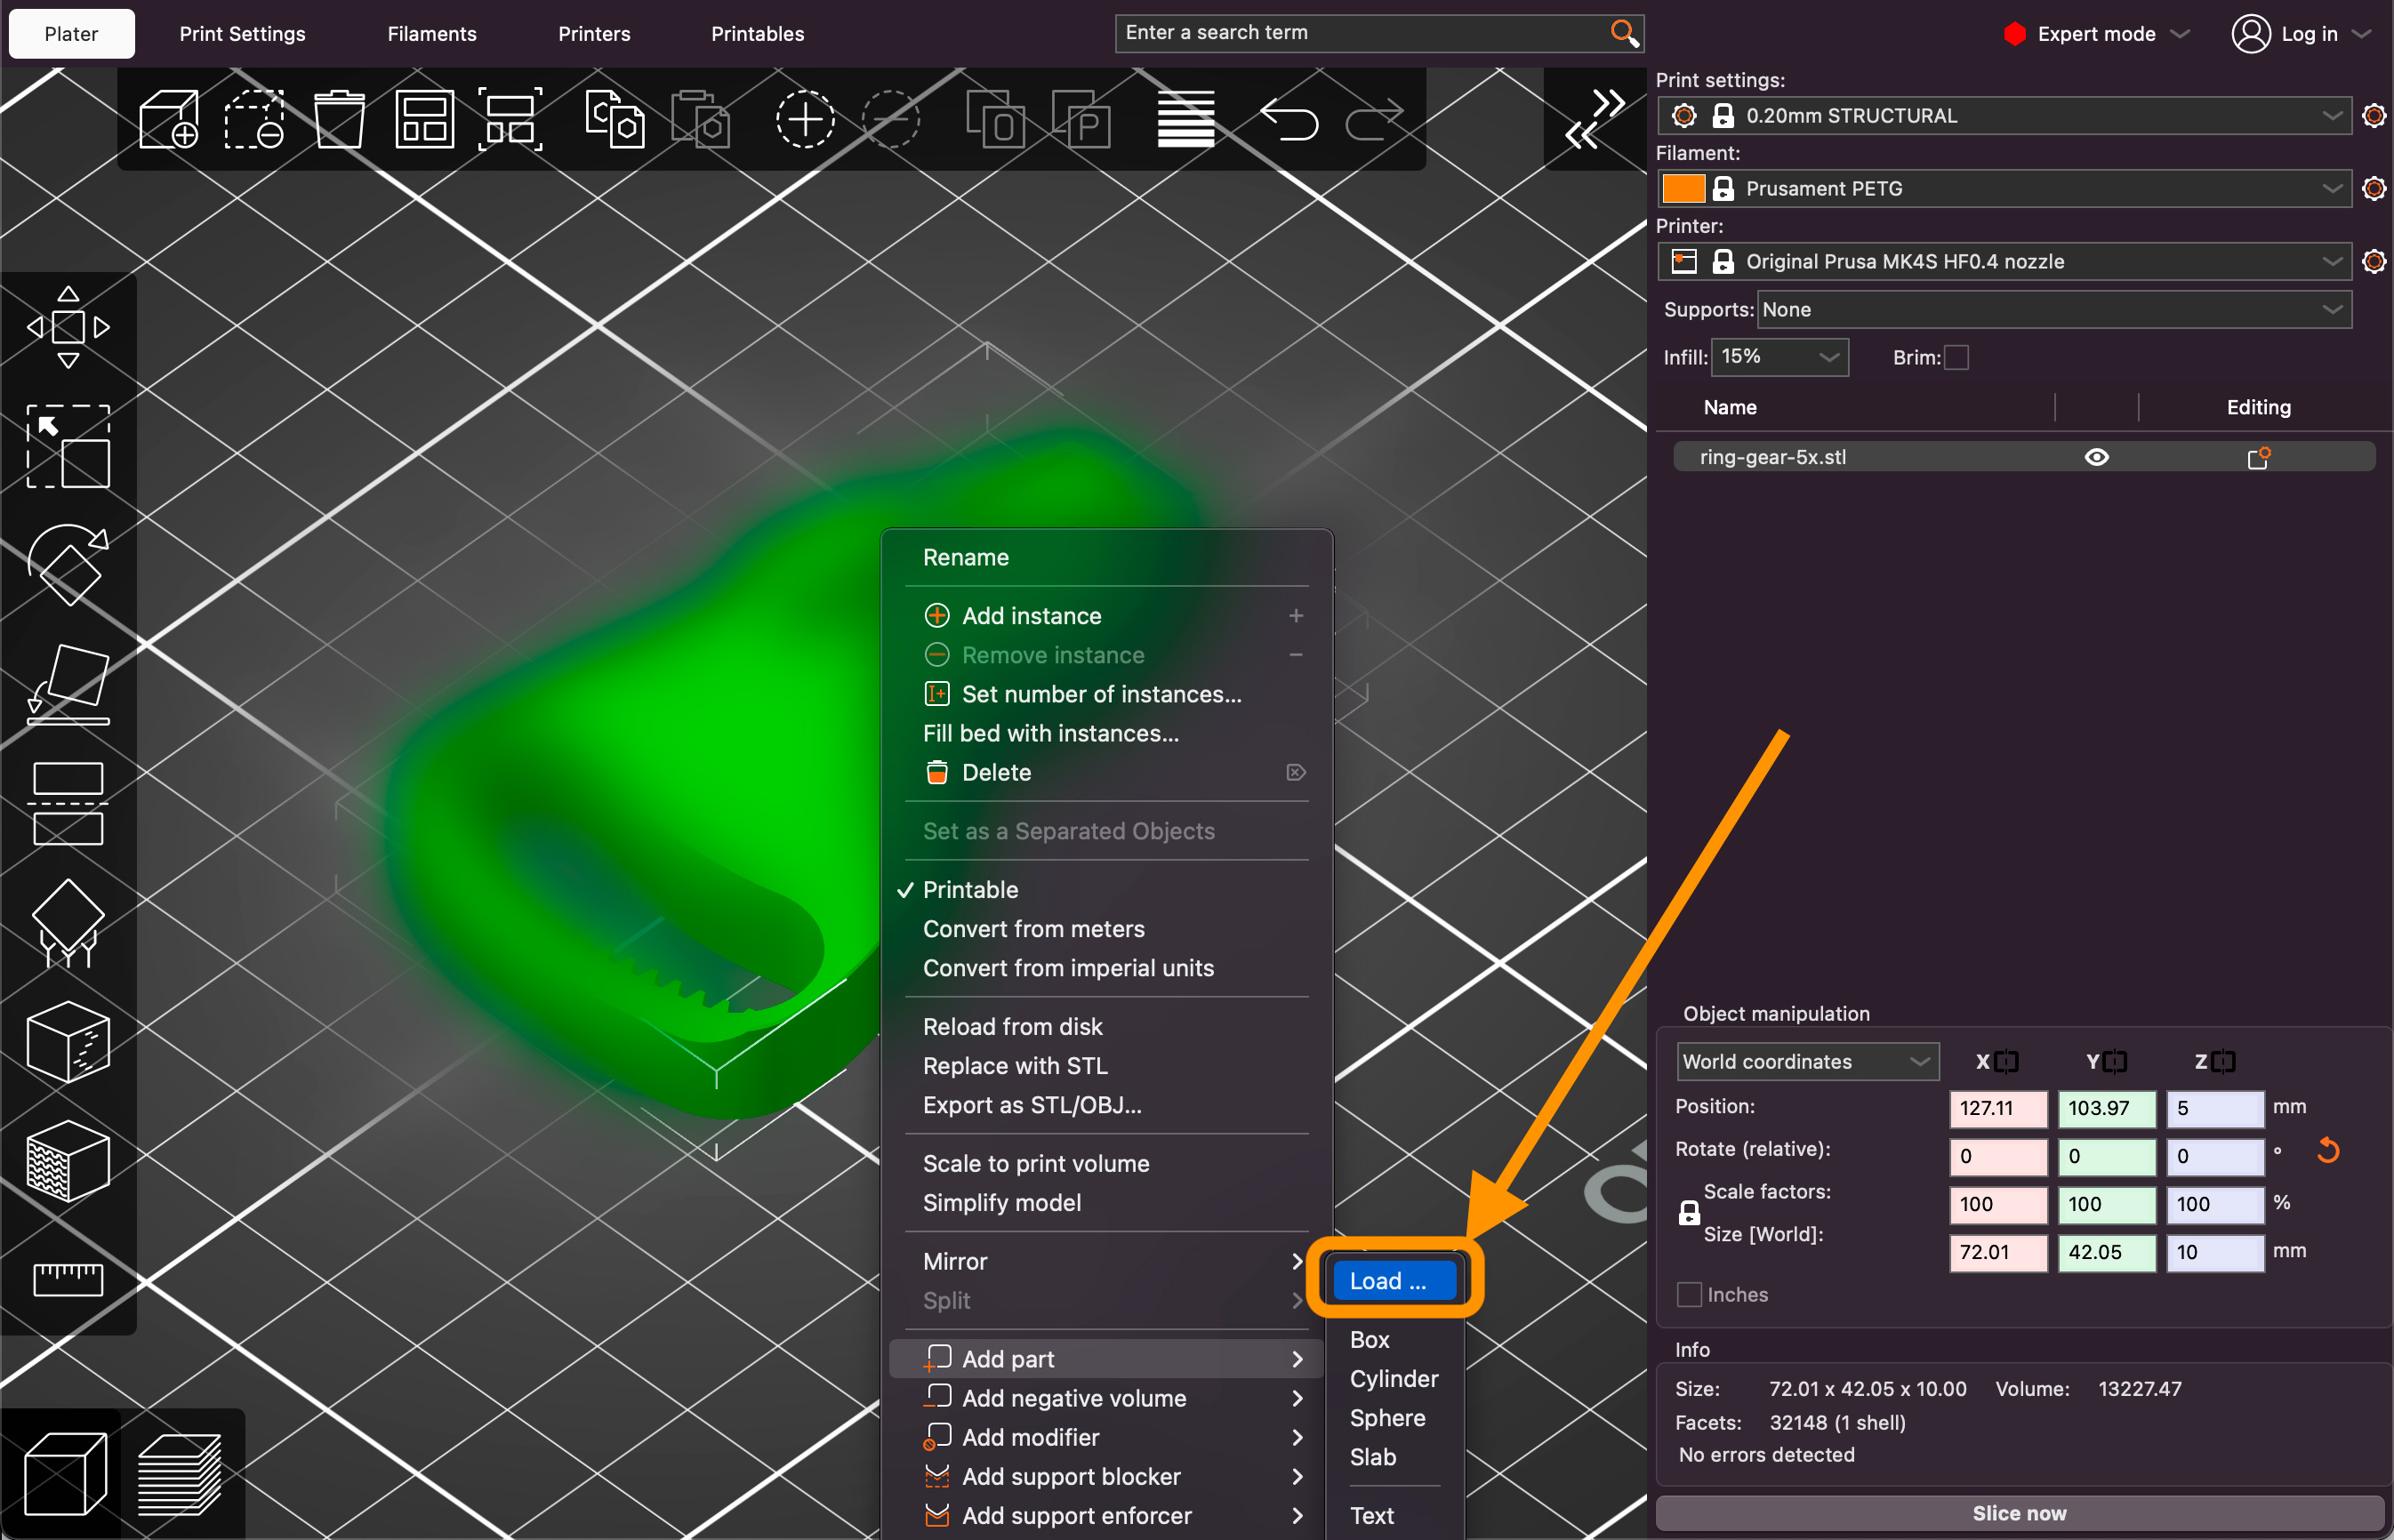Click the Arrange objects icon

click(x=424, y=119)
